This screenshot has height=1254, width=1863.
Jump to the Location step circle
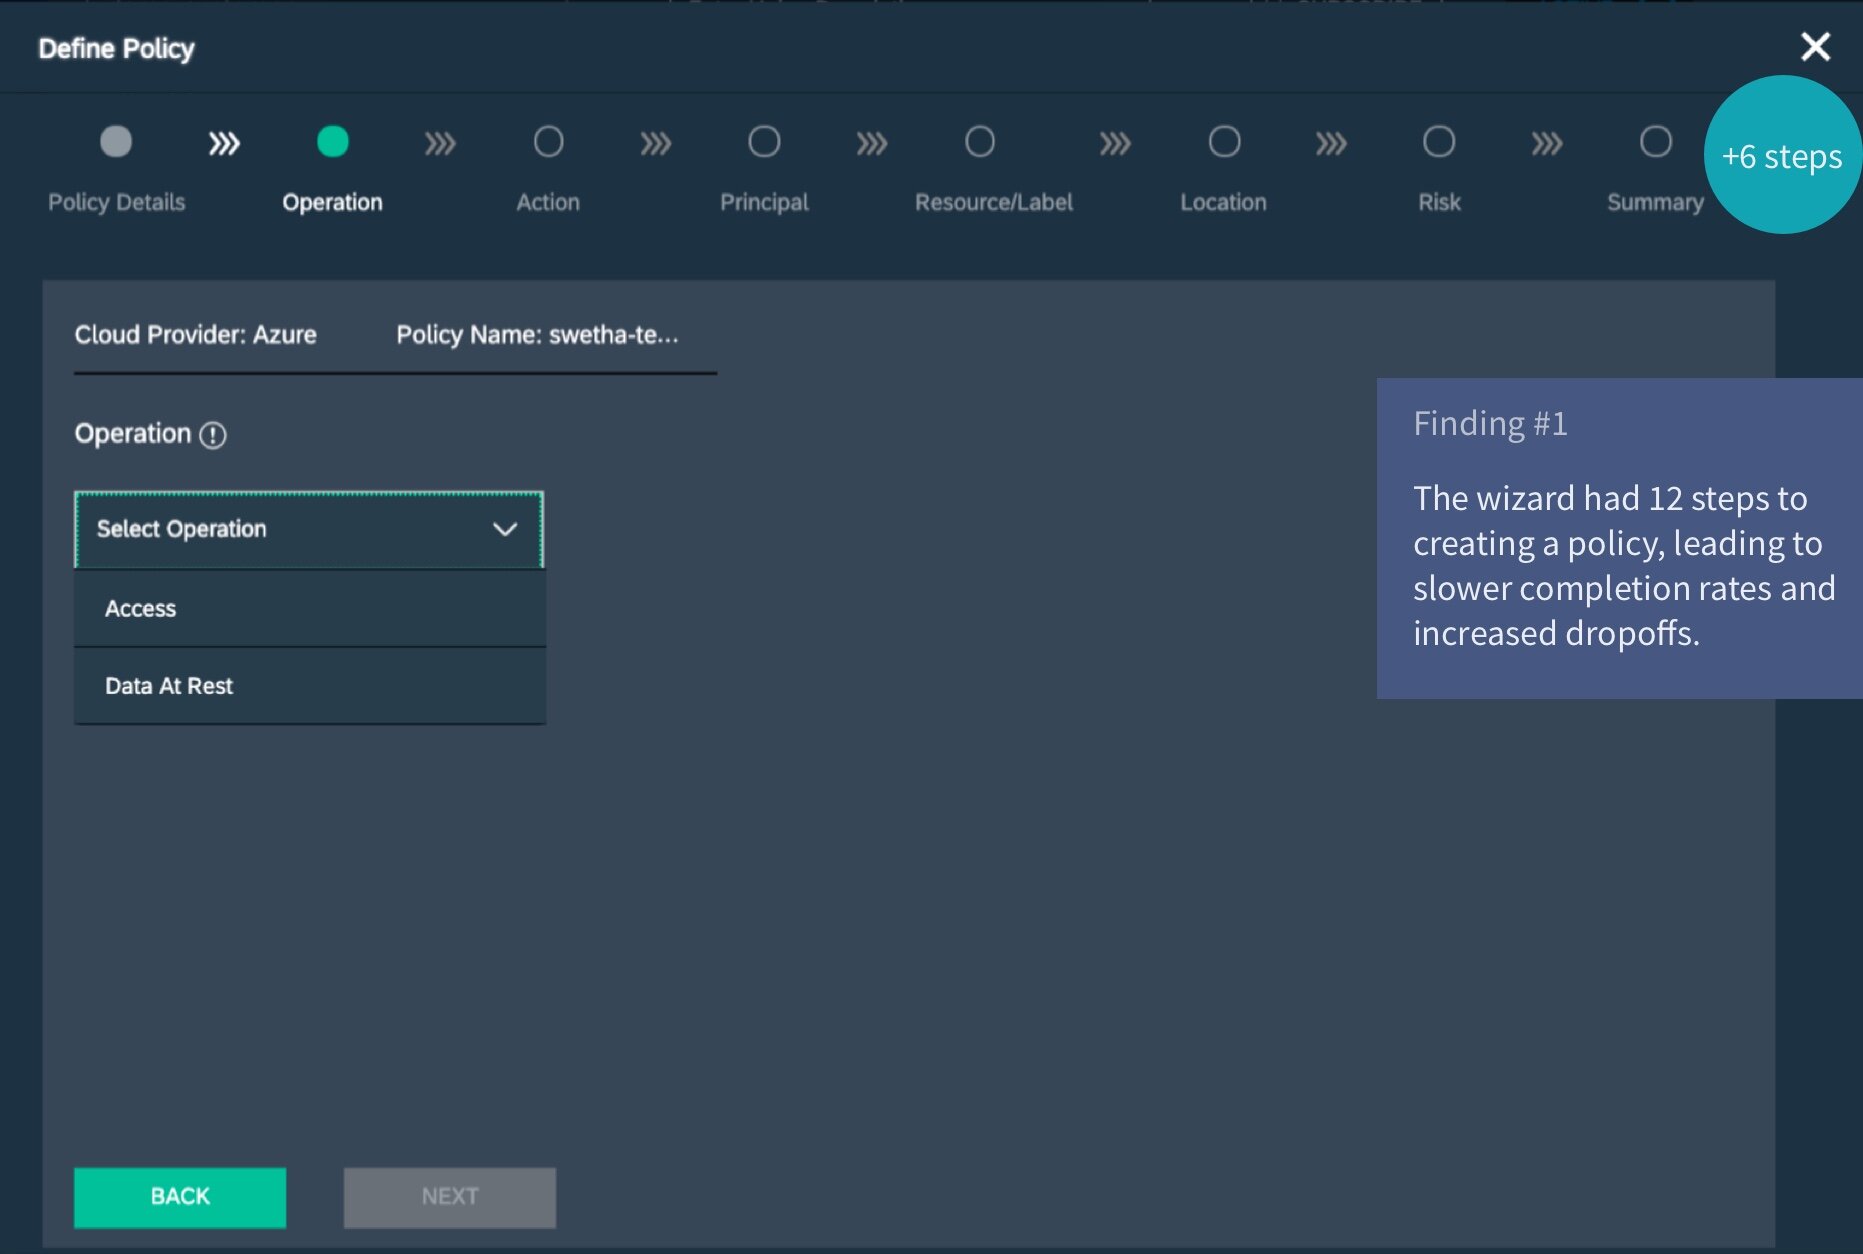click(x=1224, y=142)
